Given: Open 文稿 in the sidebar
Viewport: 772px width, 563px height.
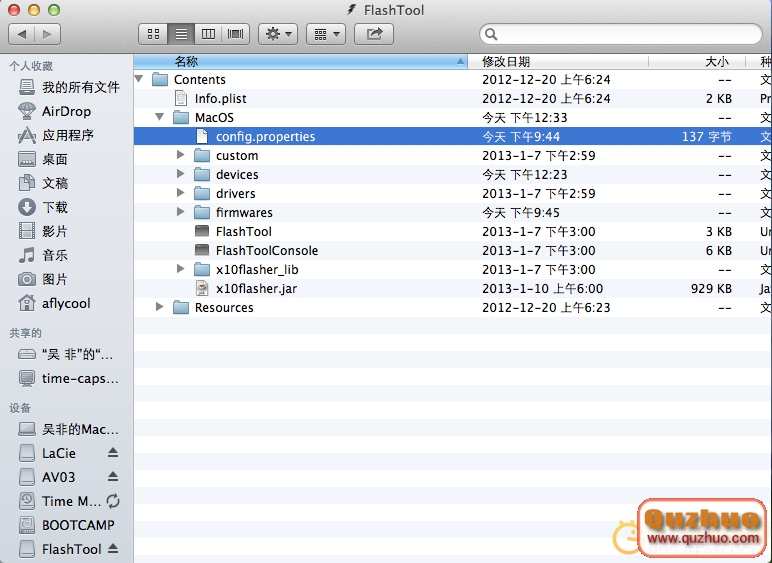Looking at the screenshot, I should point(43,183).
